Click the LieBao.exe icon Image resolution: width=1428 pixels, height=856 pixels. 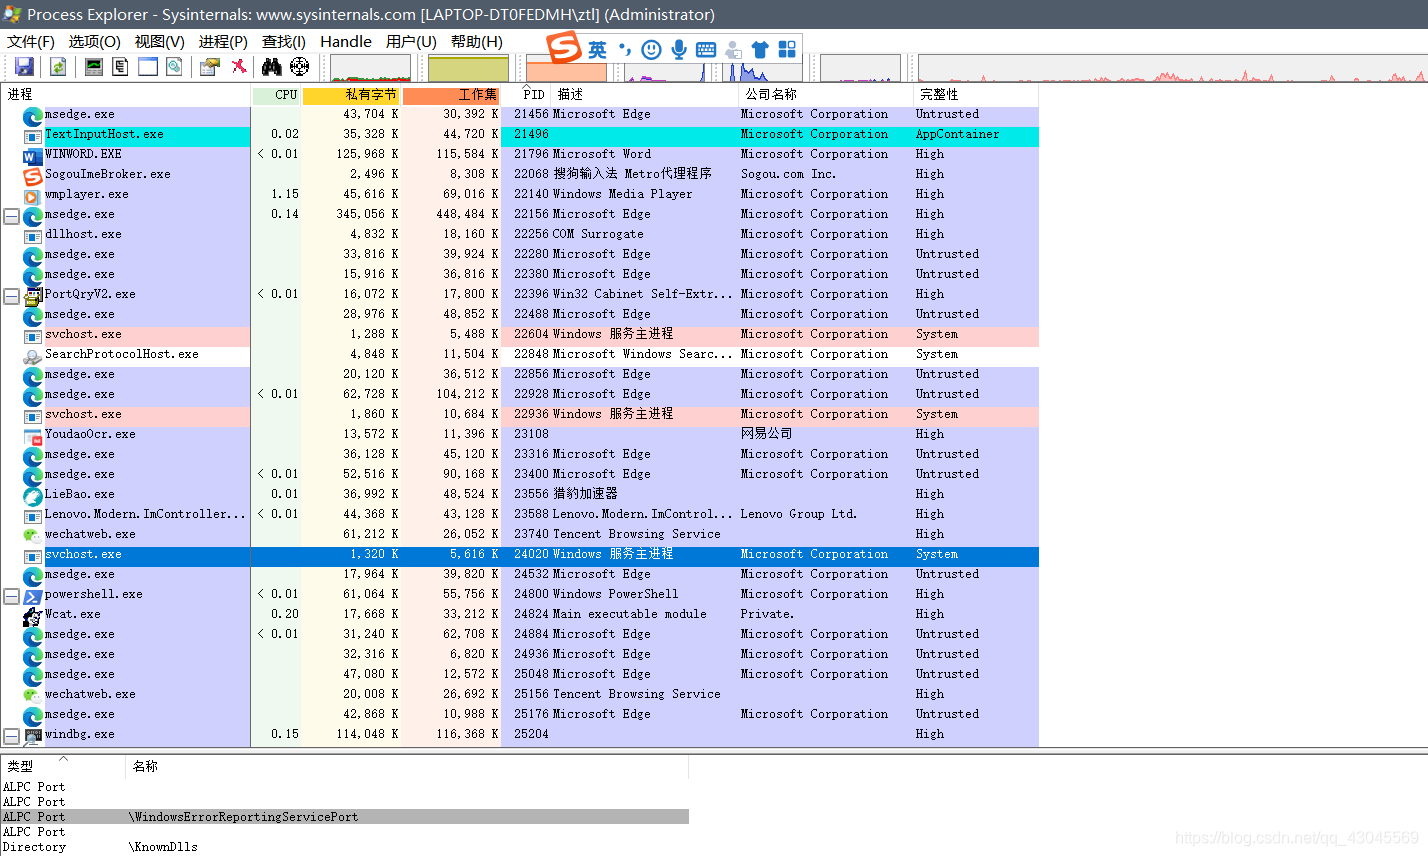pos(32,495)
